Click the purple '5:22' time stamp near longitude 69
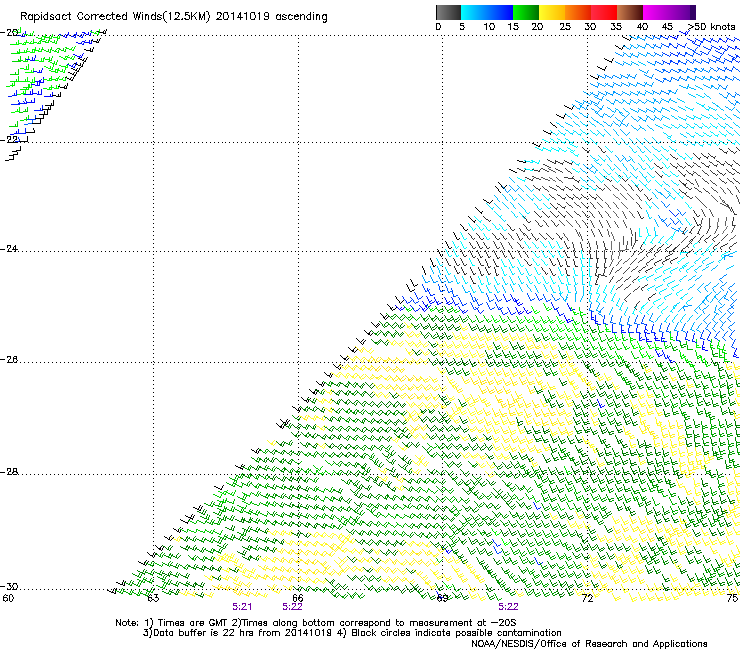The width and height of the screenshot is (740, 650). click(x=508, y=607)
